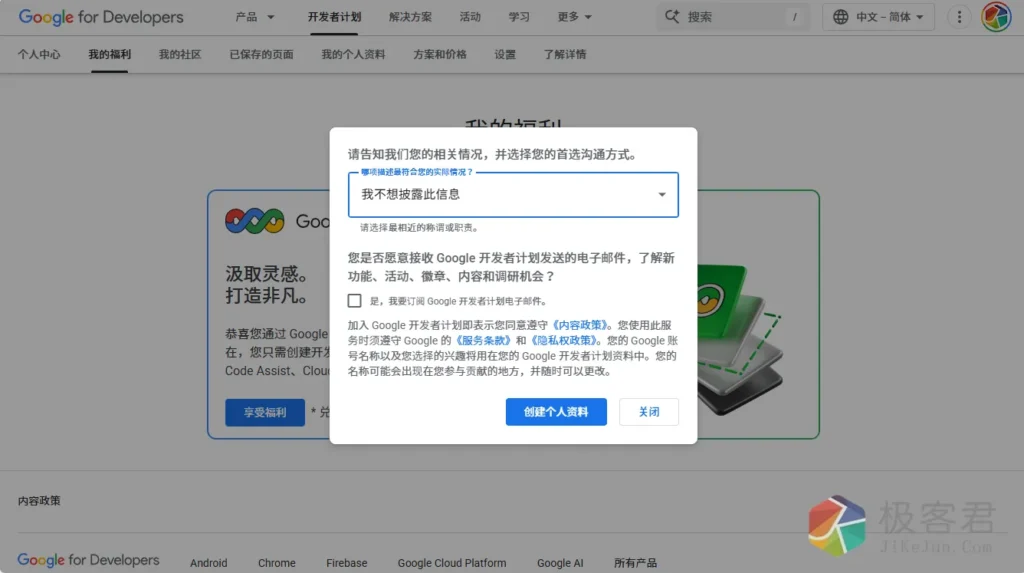Click the Google for Developers header logo
The height and width of the screenshot is (573, 1024).
[x=101, y=17]
